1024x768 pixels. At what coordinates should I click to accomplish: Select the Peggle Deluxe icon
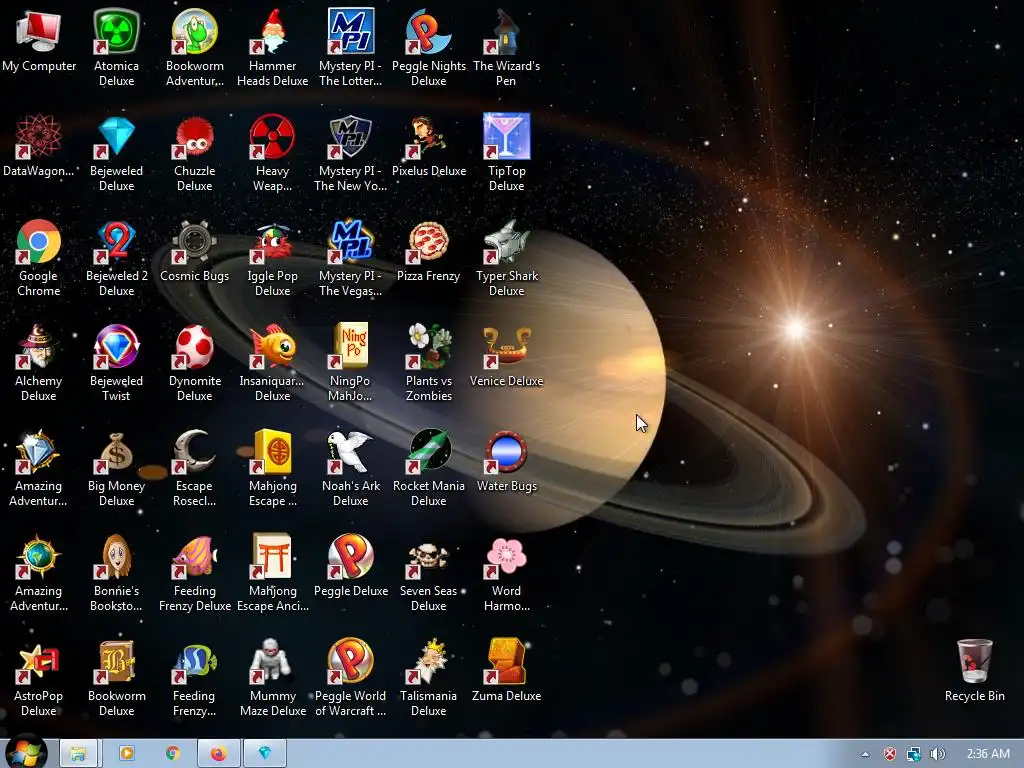(x=351, y=557)
